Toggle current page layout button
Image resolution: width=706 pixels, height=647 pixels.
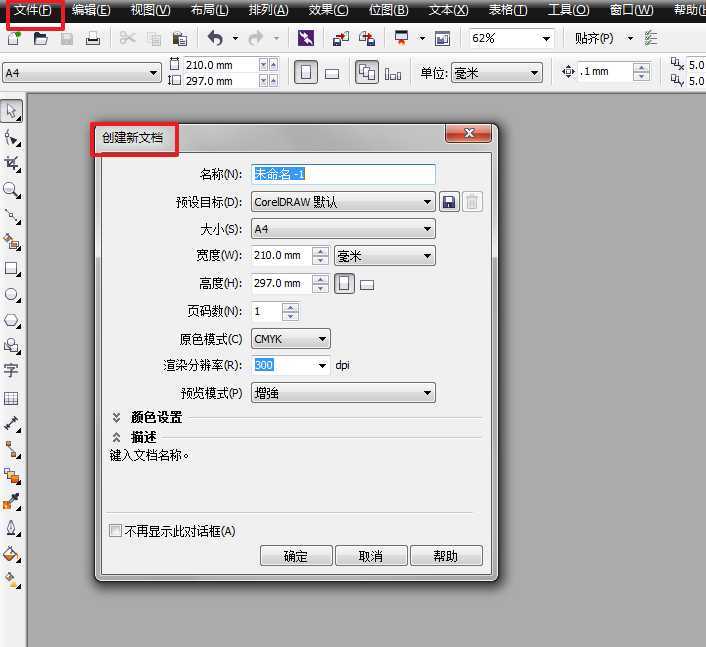393,74
